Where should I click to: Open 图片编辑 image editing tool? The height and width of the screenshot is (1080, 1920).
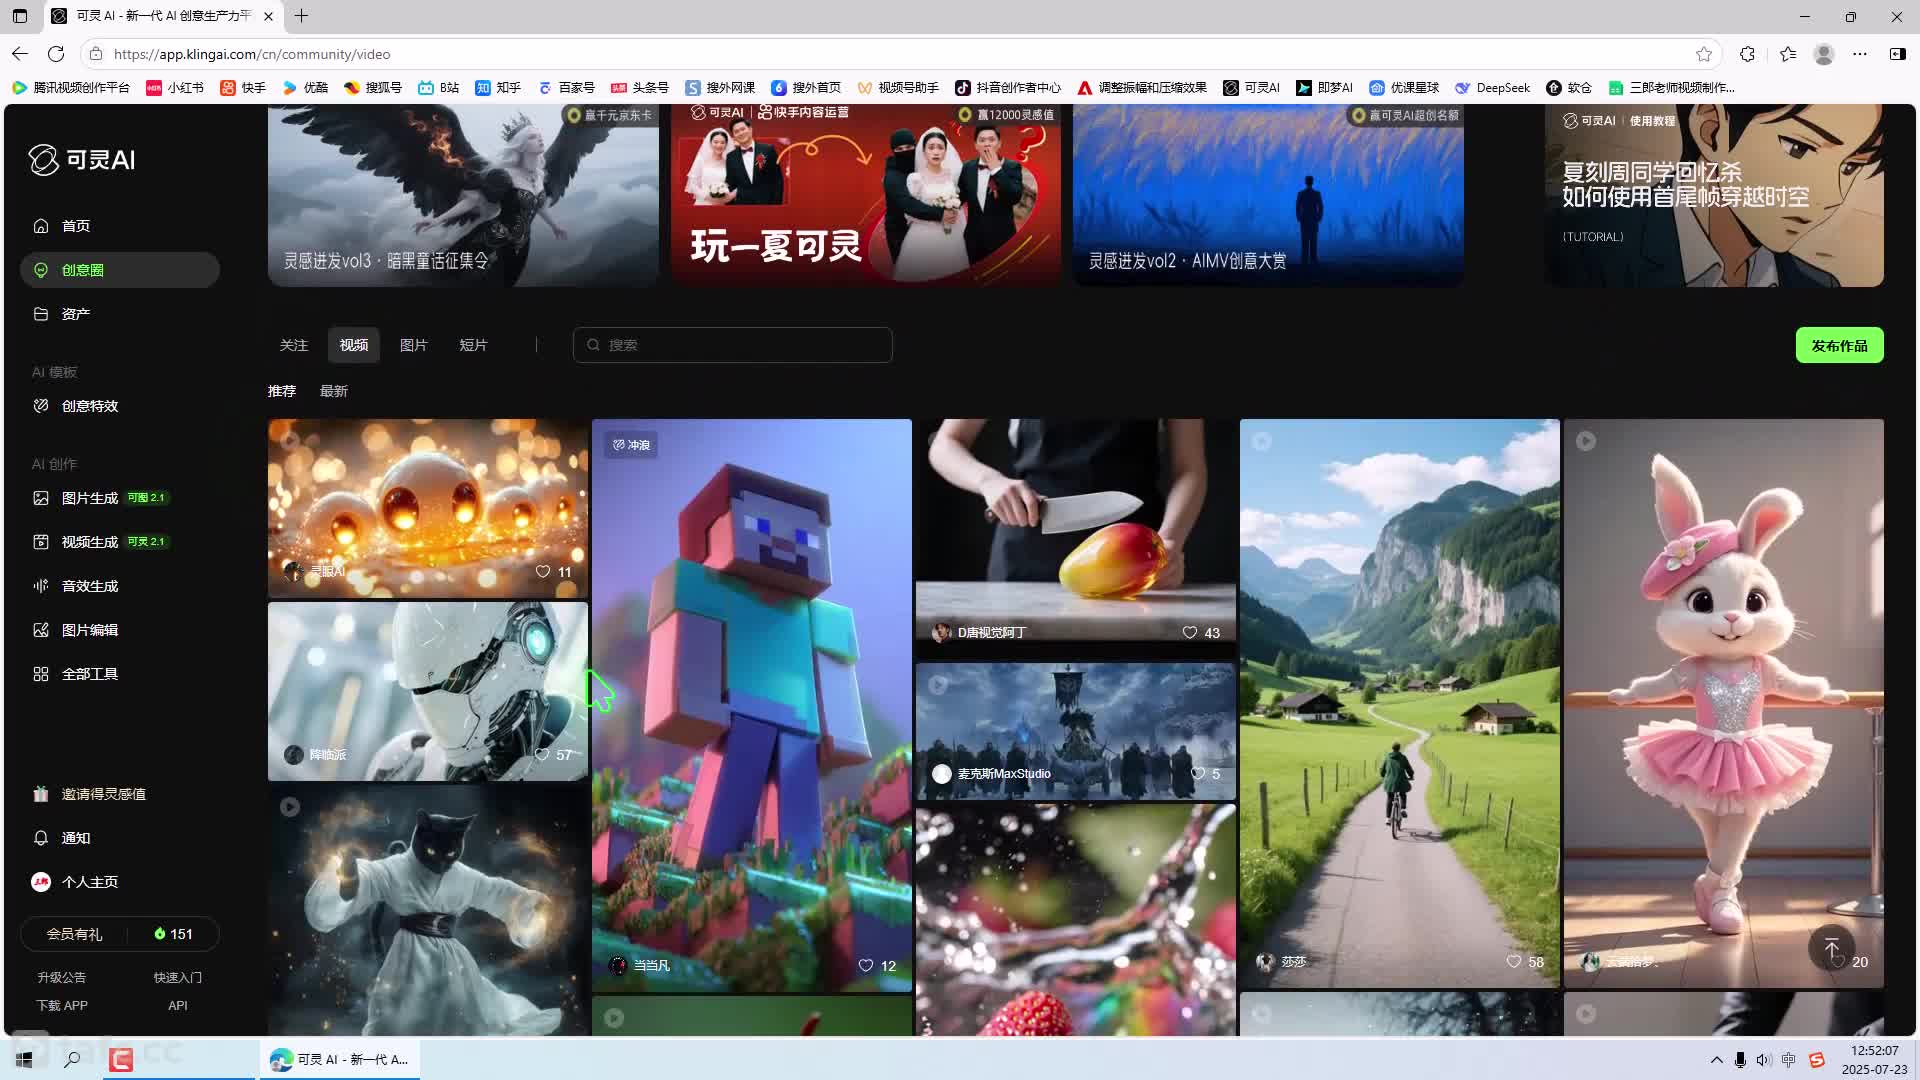coord(89,630)
